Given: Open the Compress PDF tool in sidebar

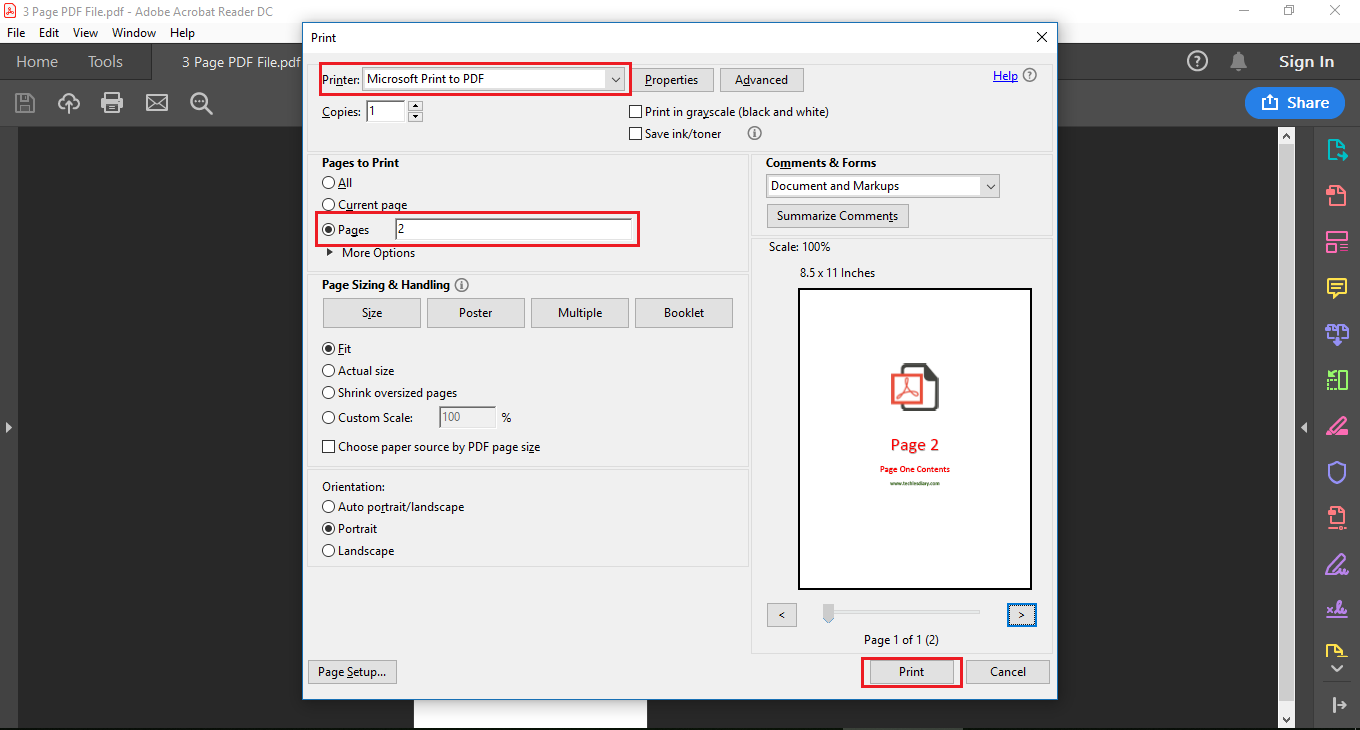Looking at the screenshot, I should pyautogui.click(x=1337, y=380).
